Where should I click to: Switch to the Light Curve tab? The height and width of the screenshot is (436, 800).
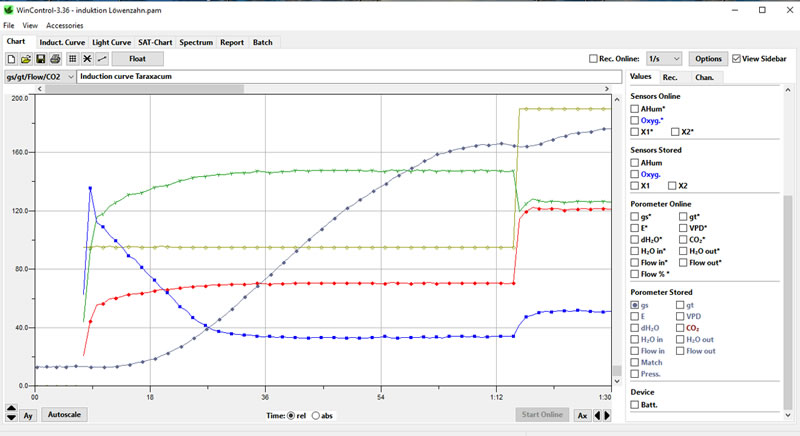[x=111, y=42]
